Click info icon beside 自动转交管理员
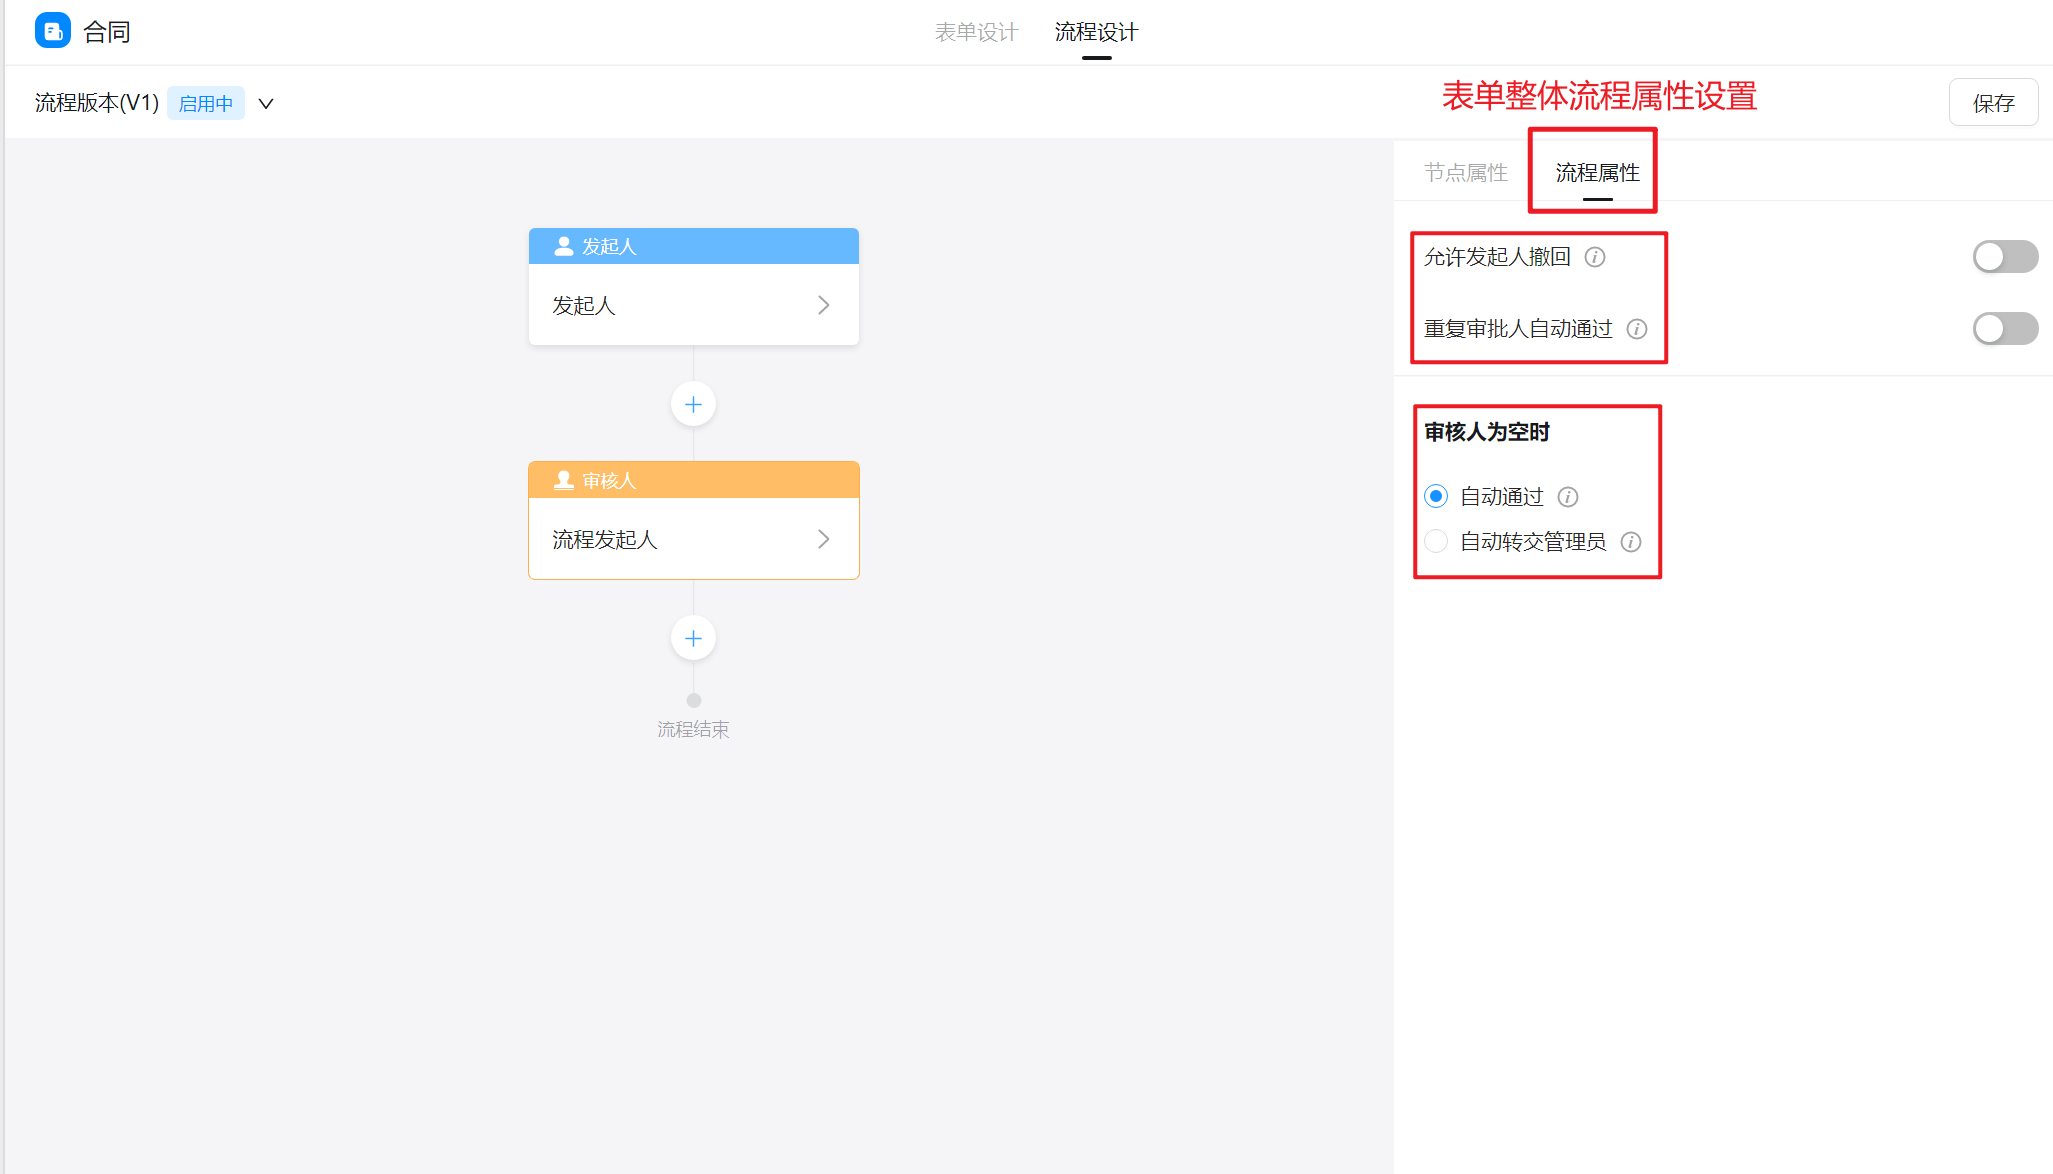 click(1631, 542)
